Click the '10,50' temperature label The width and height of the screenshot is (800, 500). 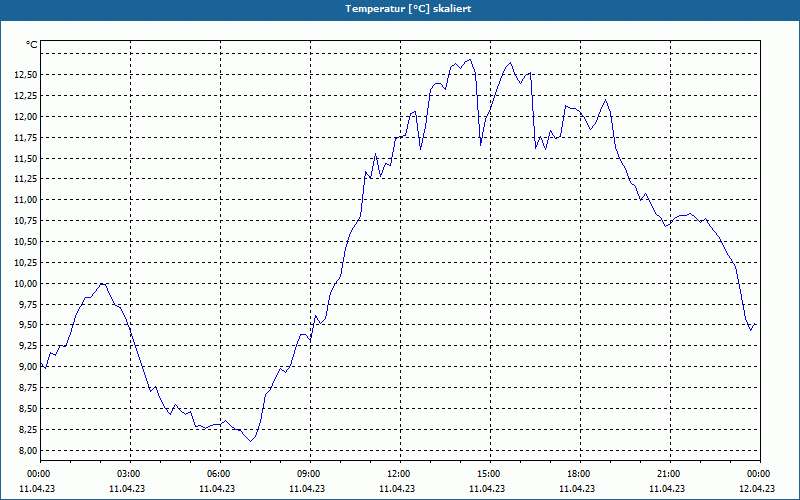(x=26, y=242)
